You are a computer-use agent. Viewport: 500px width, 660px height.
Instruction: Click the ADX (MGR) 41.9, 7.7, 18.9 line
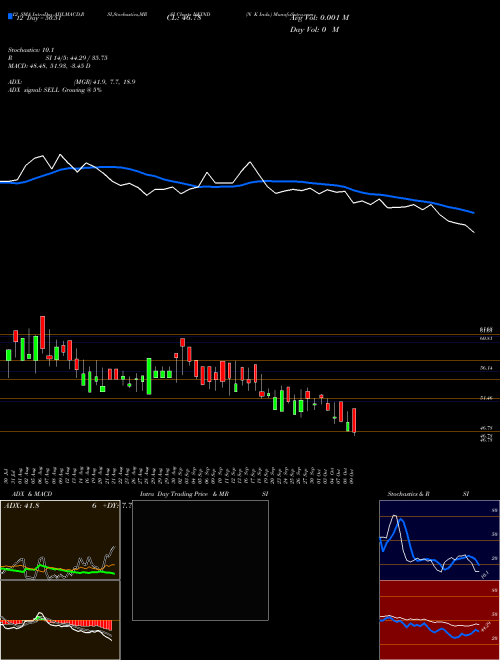click(x=72, y=82)
